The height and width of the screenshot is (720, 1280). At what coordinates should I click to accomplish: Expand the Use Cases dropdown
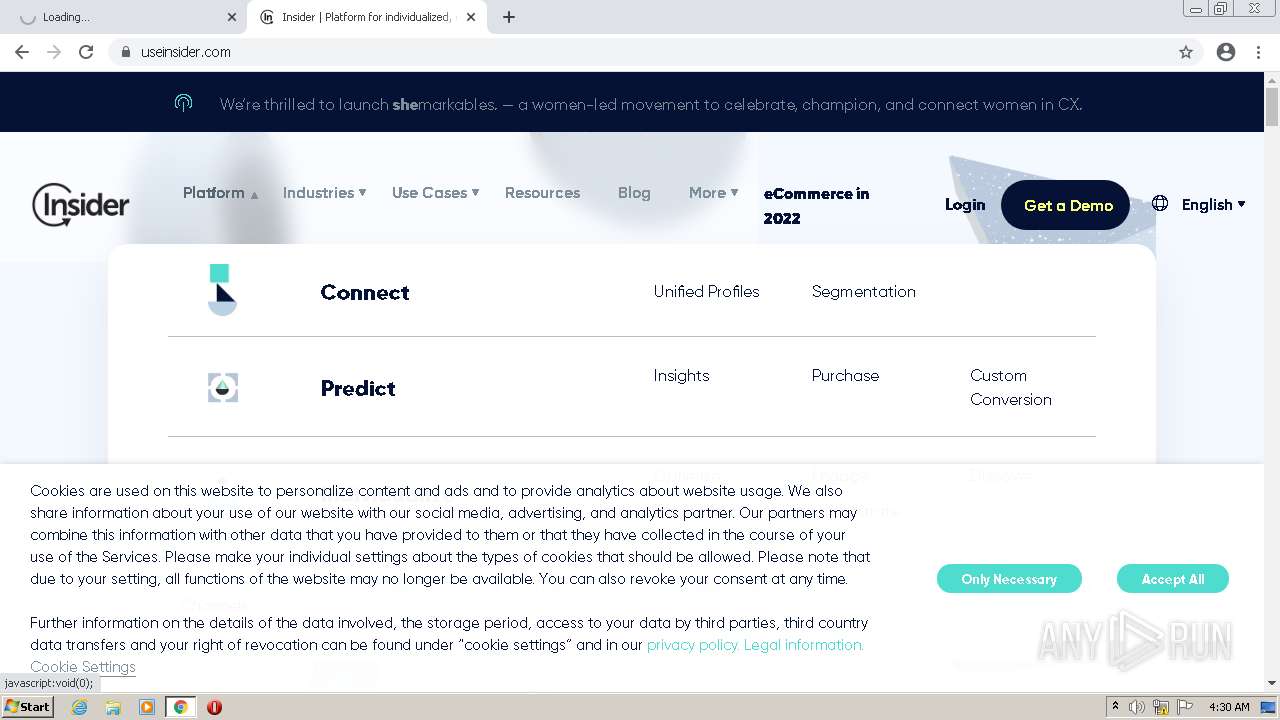[x=435, y=193]
